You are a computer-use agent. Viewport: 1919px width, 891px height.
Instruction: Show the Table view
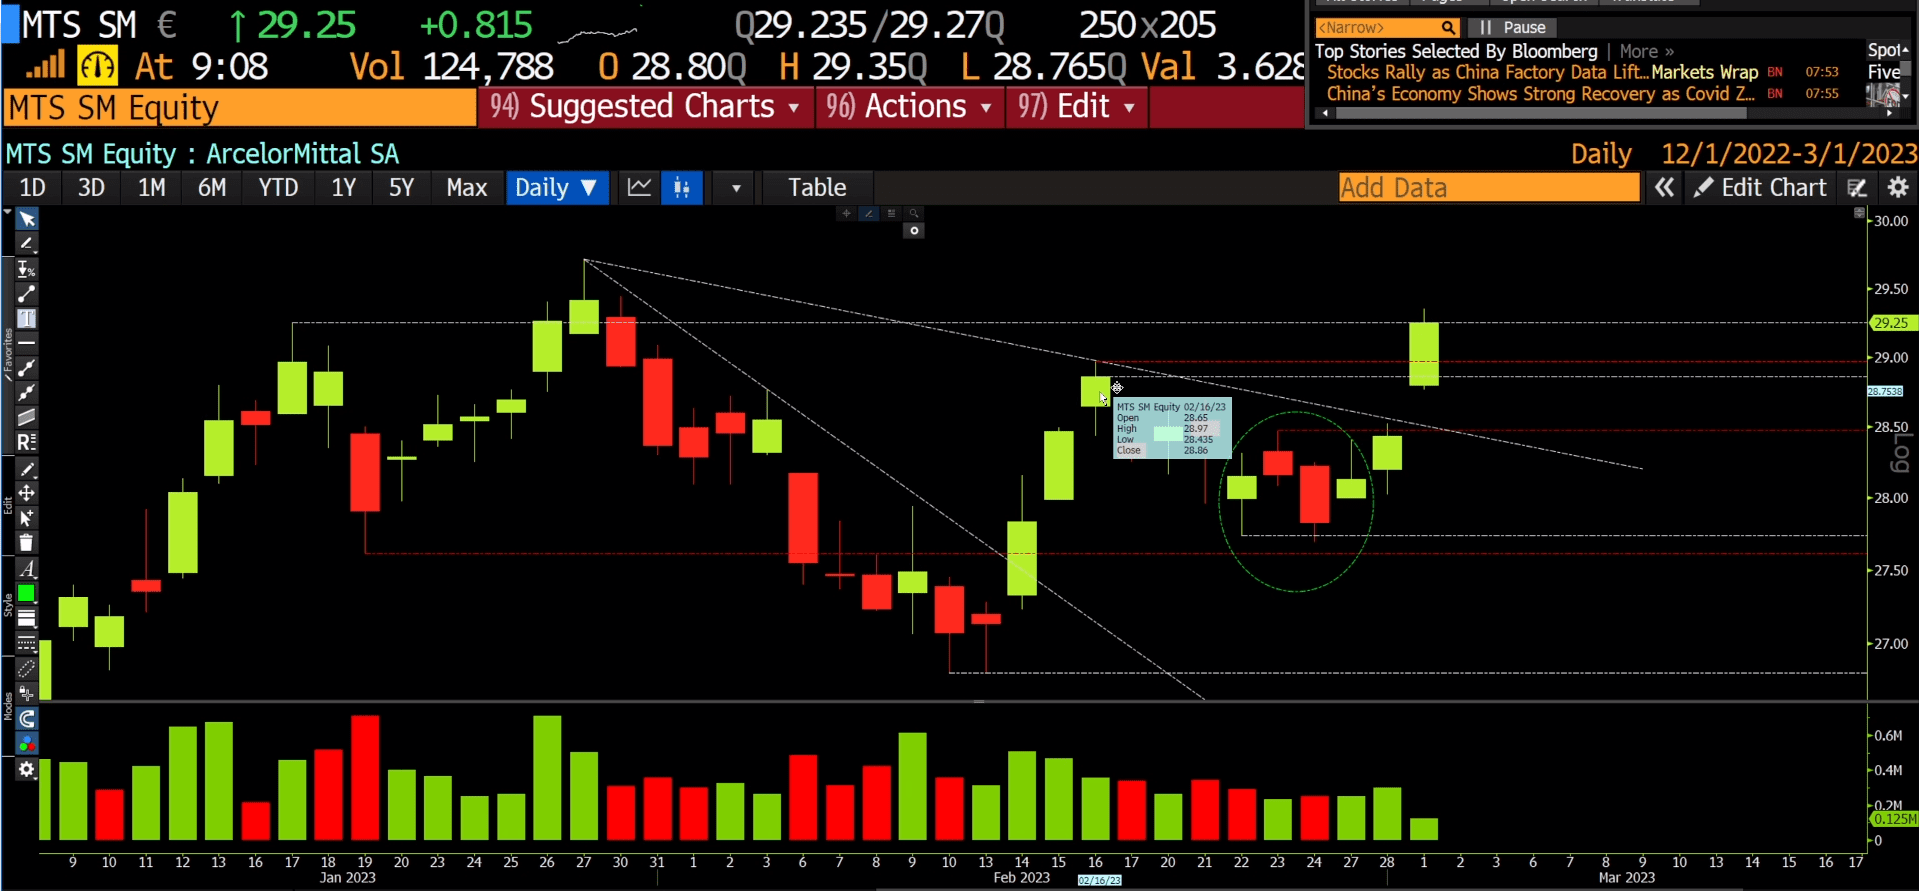[817, 188]
